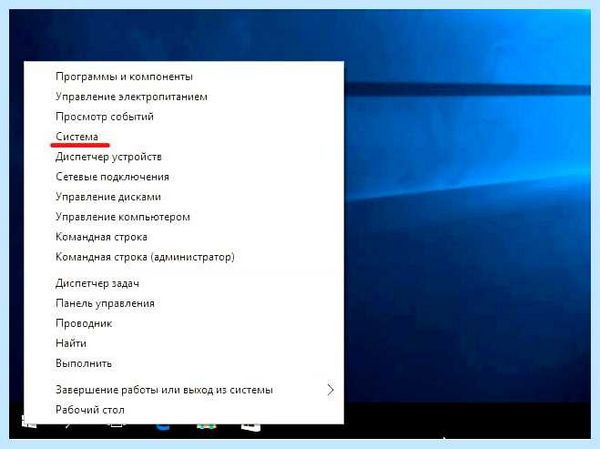Choose Выполнить menu item

pos(184,363)
